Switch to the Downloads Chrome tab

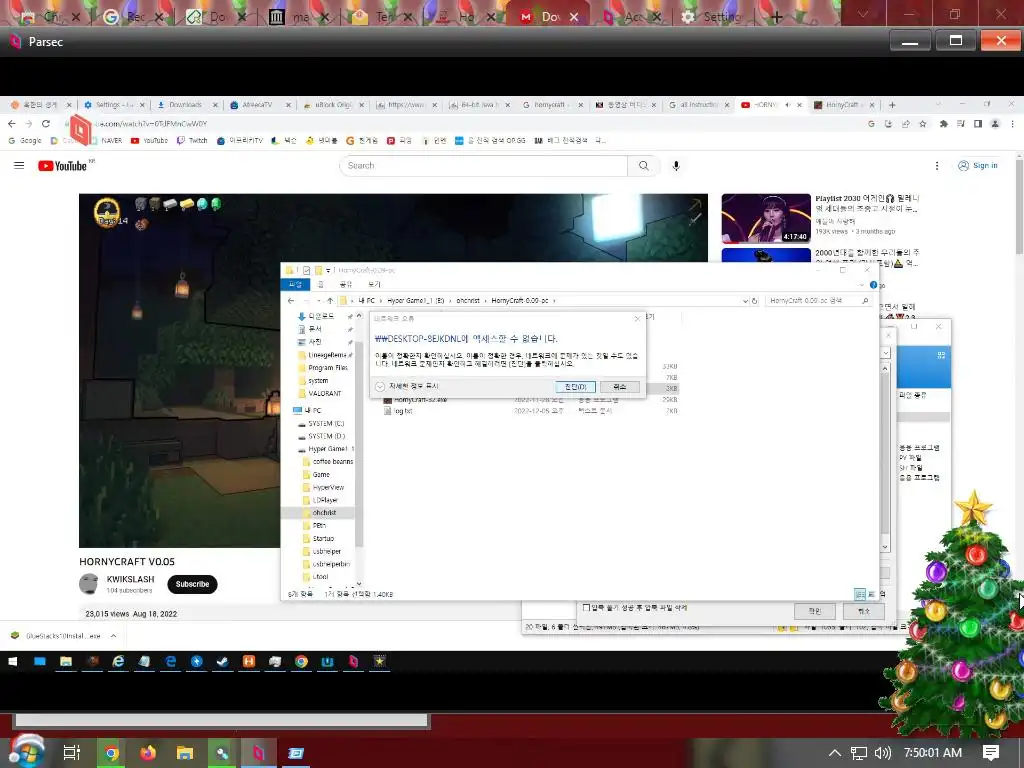click(185, 104)
